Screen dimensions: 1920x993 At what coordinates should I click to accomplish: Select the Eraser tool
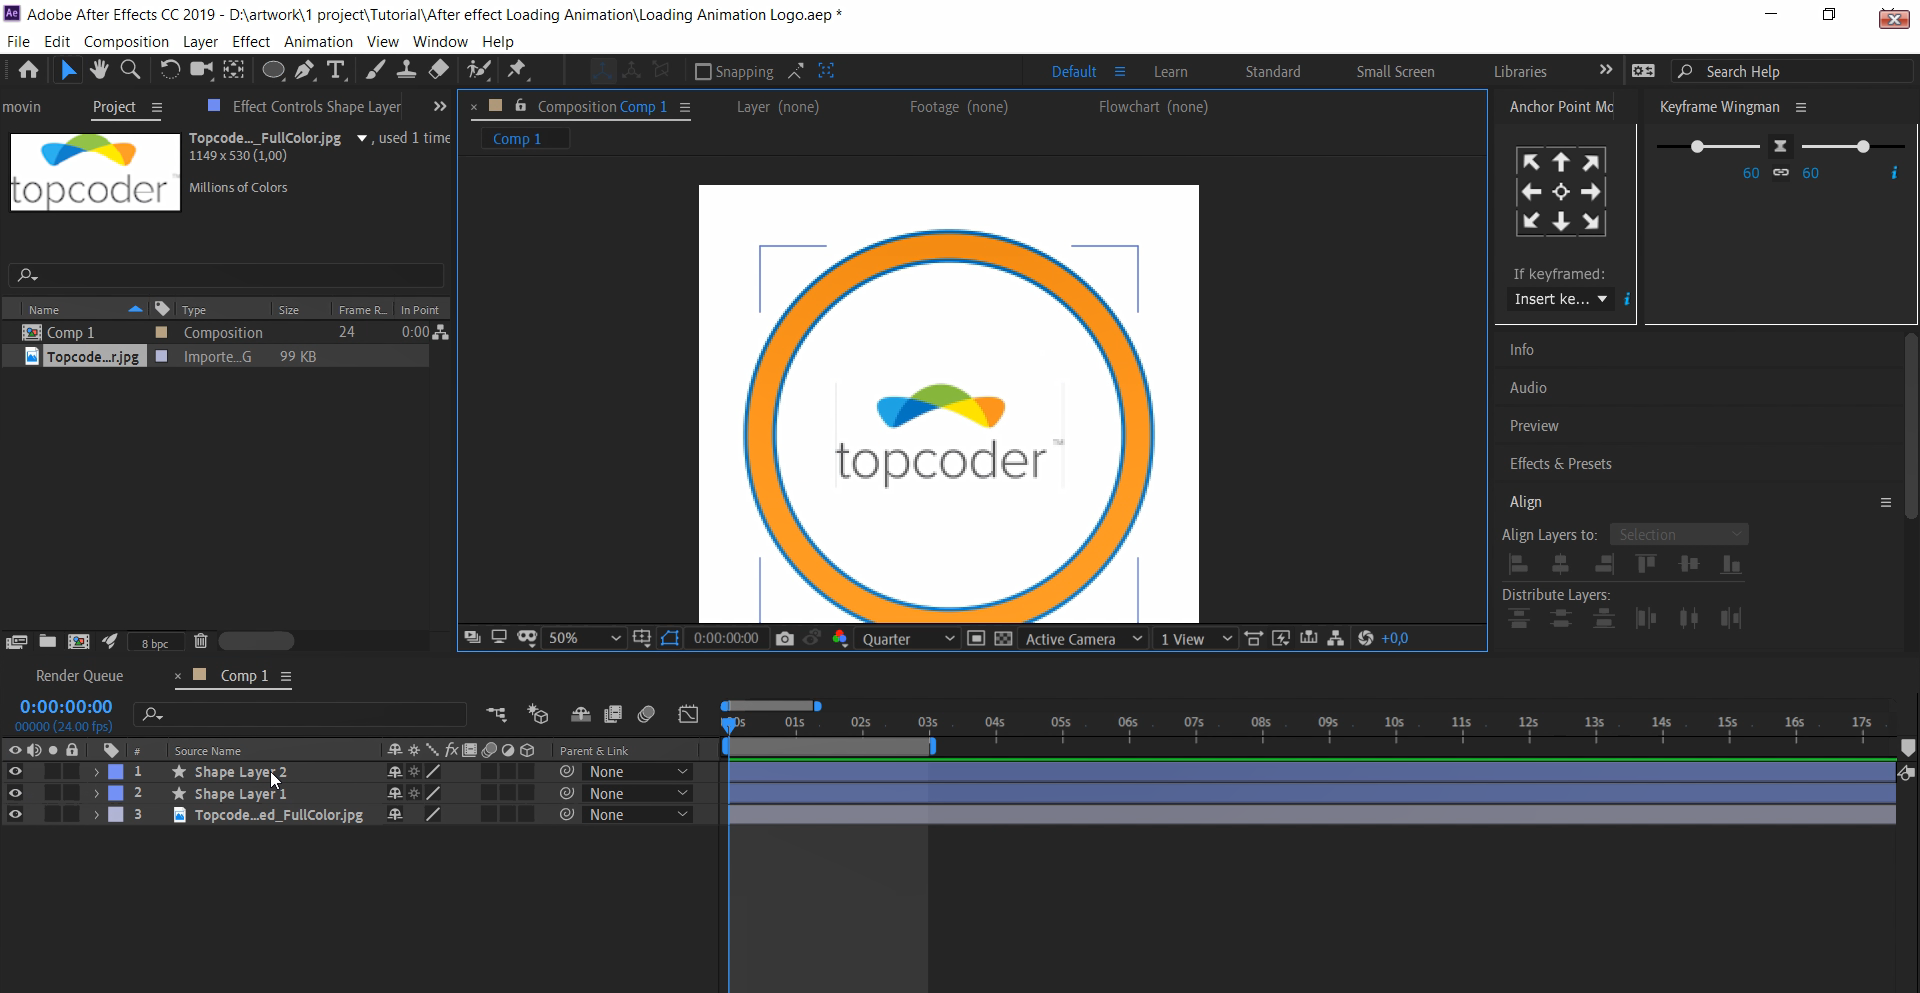pyautogui.click(x=438, y=70)
